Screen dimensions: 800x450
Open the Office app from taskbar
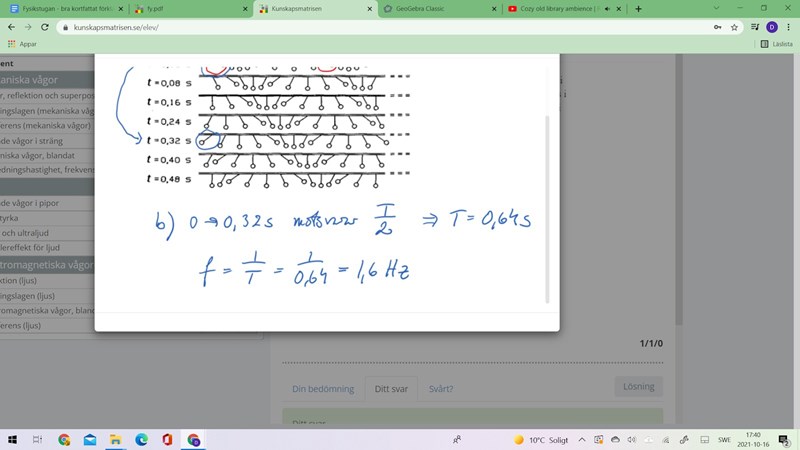pos(167,439)
